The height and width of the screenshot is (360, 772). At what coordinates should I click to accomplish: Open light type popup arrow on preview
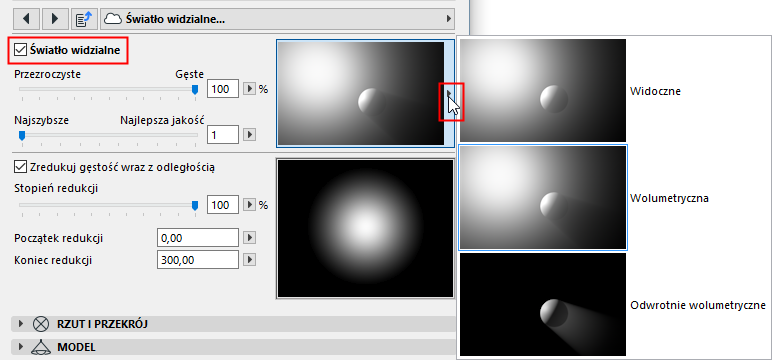(449, 93)
